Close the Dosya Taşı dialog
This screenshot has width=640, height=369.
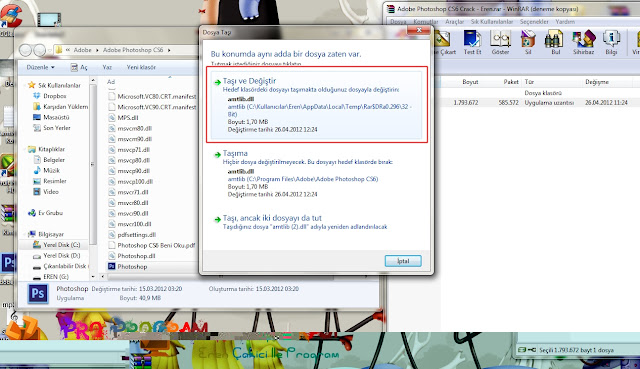click(x=419, y=30)
